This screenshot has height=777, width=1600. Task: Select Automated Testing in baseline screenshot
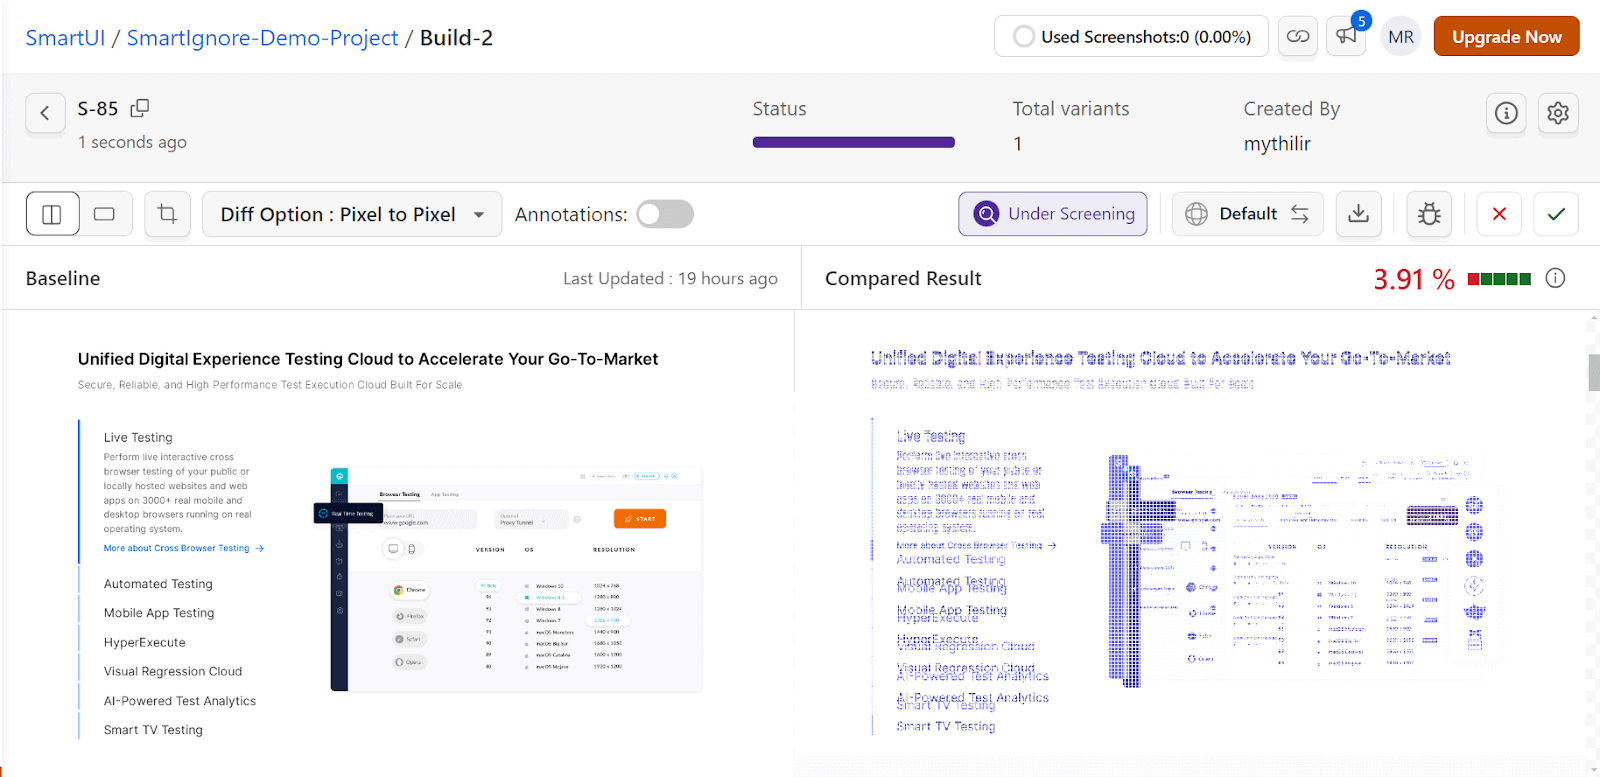tap(158, 584)
